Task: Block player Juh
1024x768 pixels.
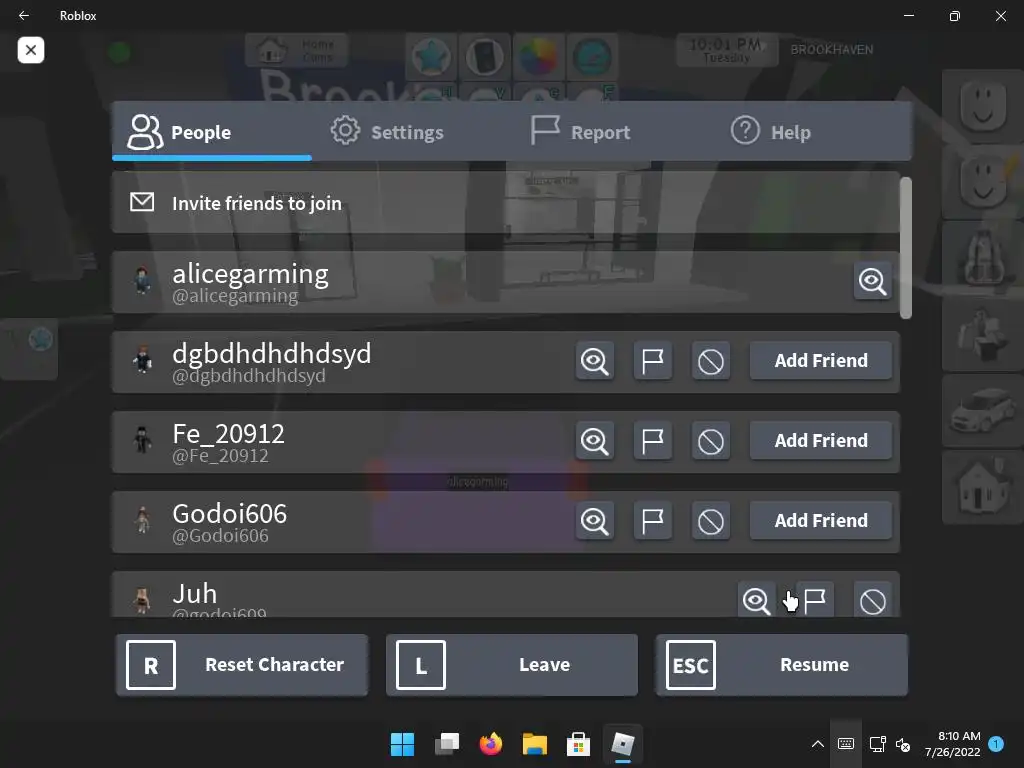Action: click(x=872, y=600)
